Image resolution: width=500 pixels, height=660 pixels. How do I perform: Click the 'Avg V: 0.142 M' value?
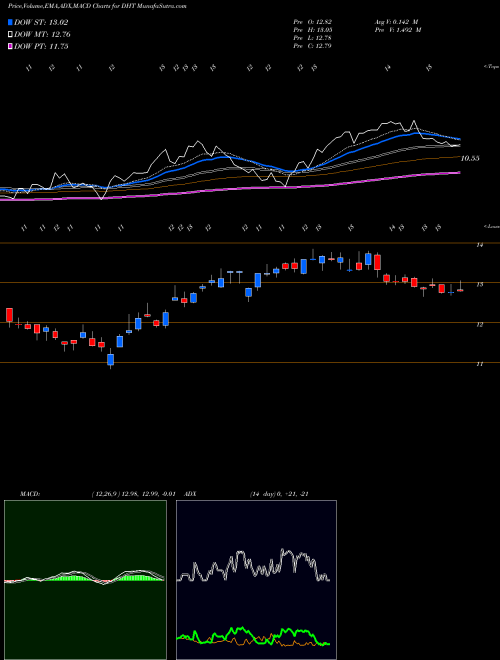click(x=396, y=22)
